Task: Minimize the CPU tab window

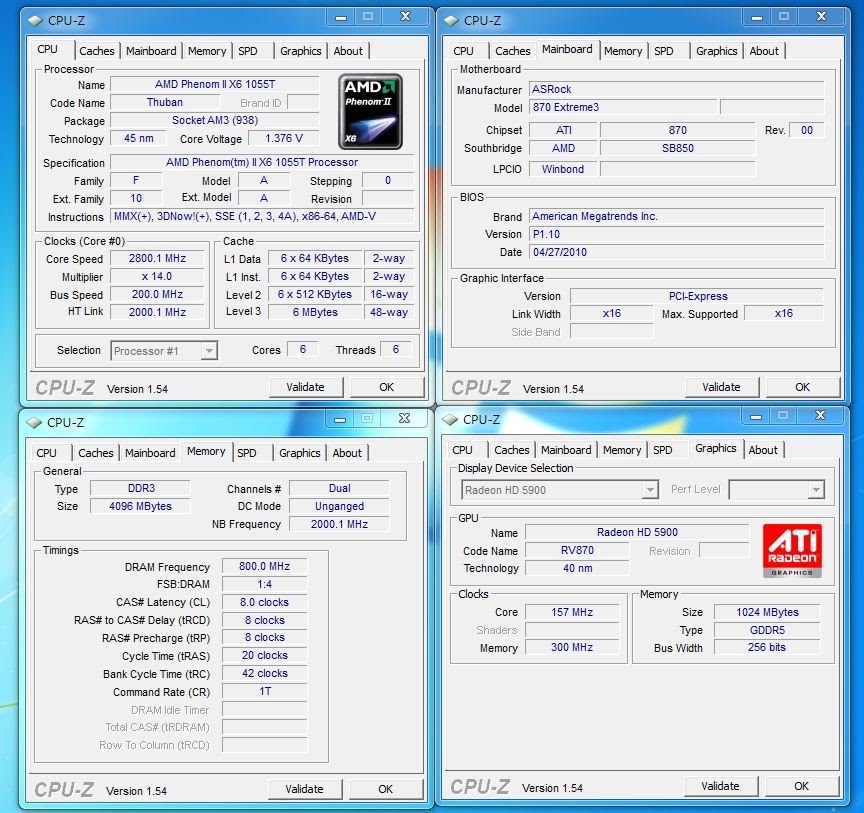Action: click(341, 17)
